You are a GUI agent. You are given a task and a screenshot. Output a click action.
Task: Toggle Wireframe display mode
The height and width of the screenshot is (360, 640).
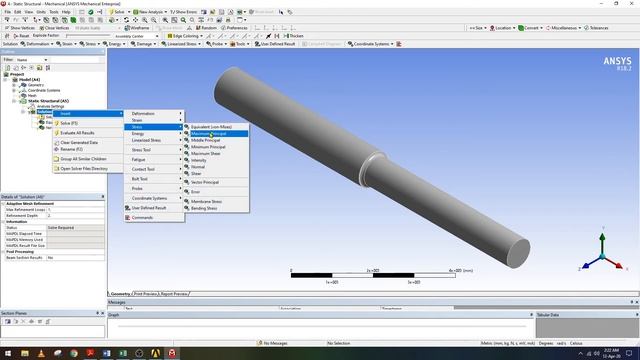(137, 28)
